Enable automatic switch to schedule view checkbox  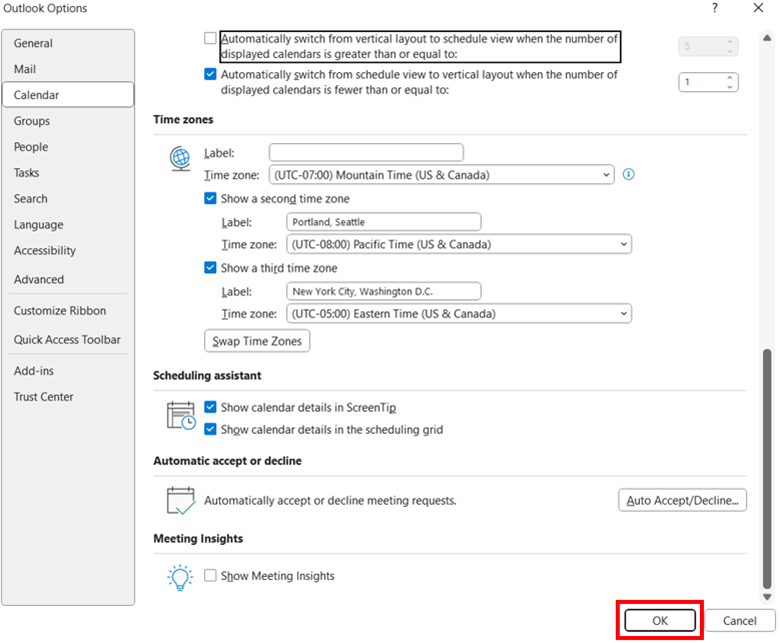[x=210, y=38]
